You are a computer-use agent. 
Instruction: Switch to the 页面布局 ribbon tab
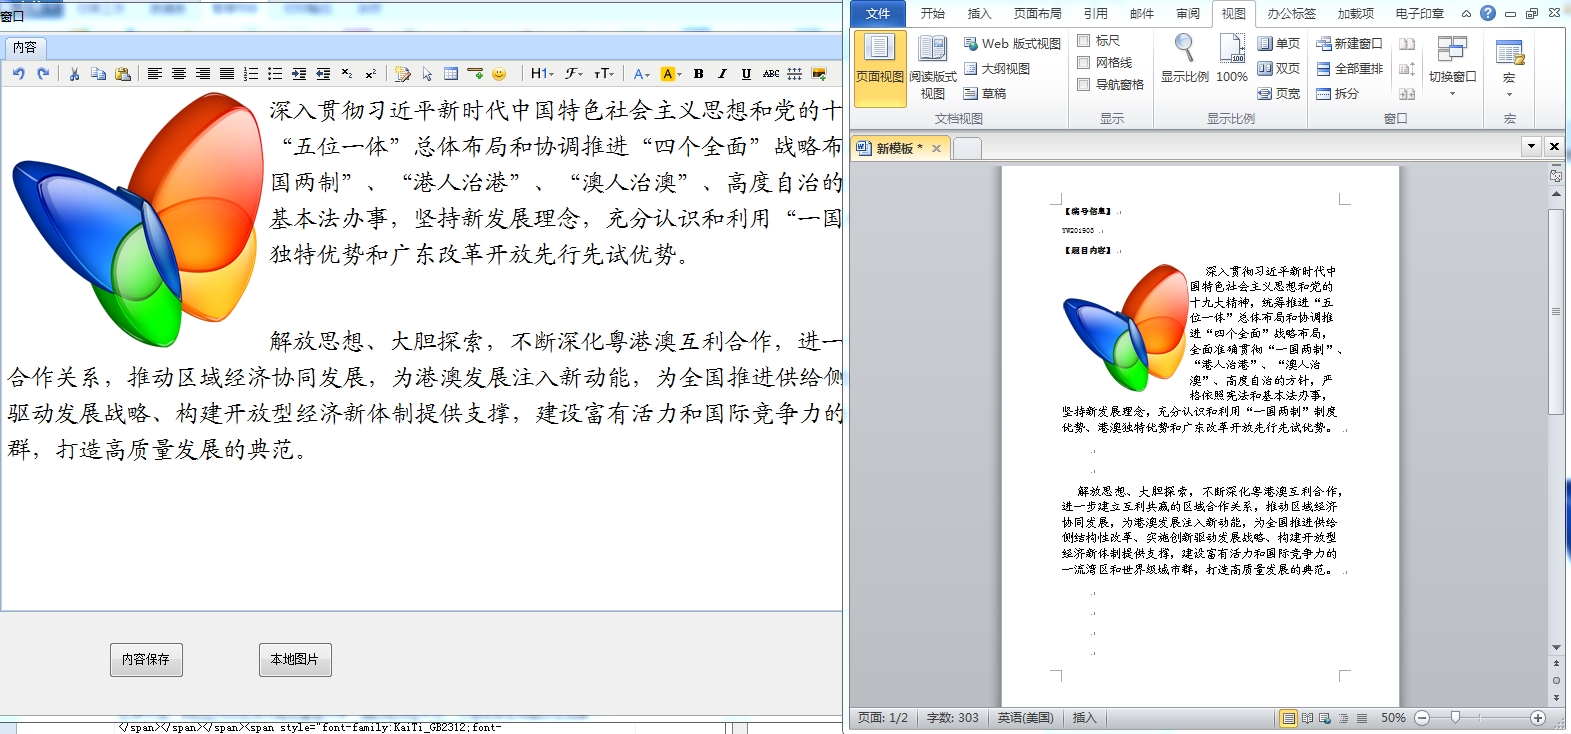pos(1038,14)
